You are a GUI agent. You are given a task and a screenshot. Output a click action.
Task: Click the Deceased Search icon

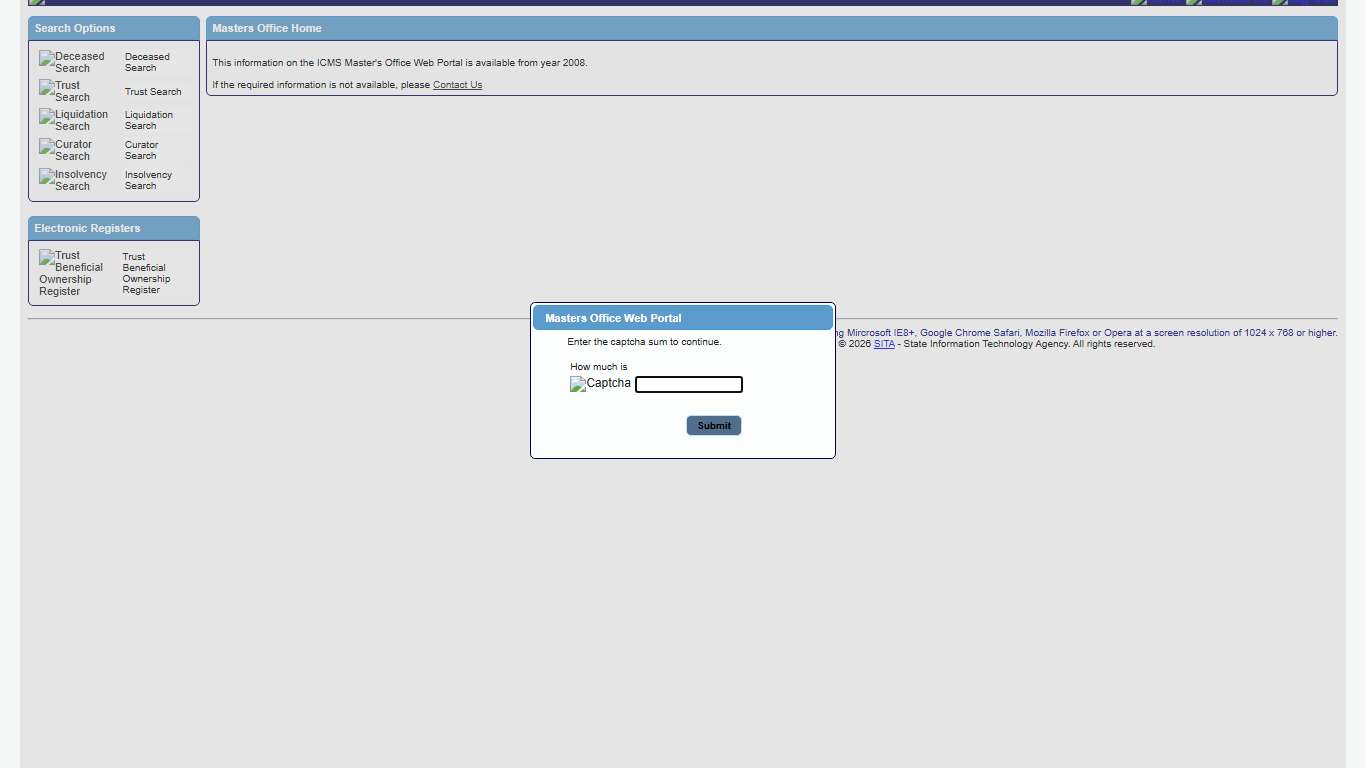72,62
